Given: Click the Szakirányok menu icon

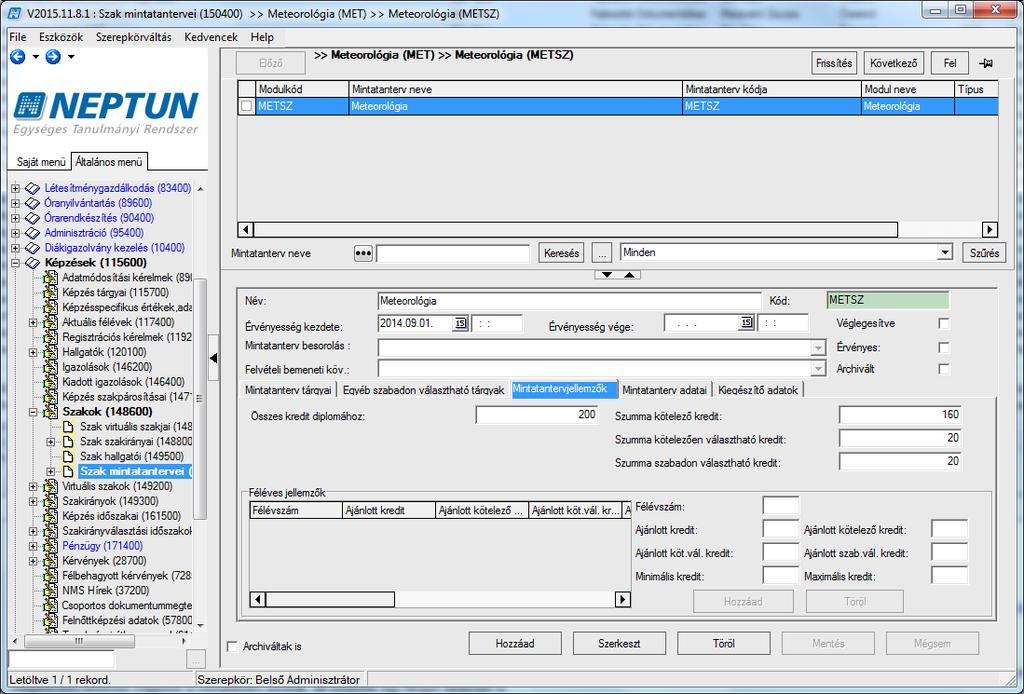Looking at the screenshot, I should point(50,501).
